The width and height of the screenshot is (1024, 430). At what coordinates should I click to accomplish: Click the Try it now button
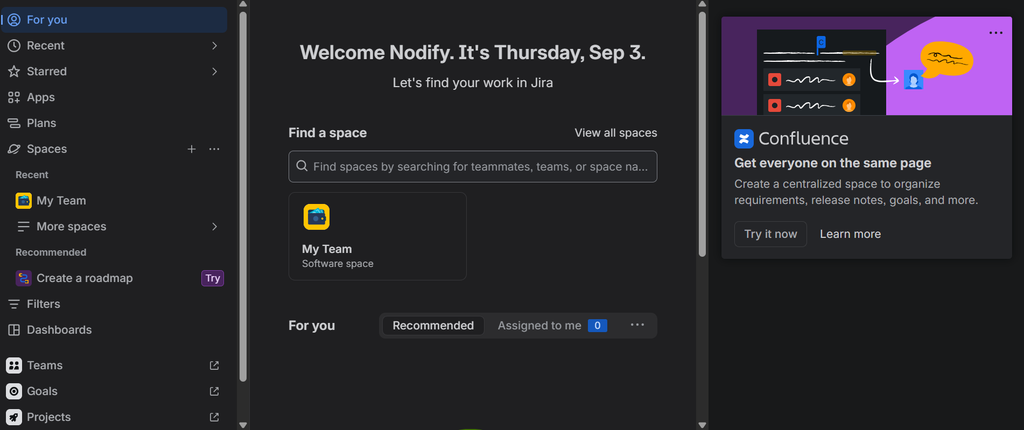(771, 234)
